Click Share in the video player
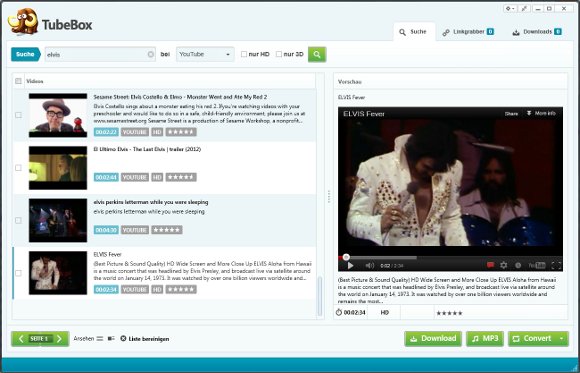Screen dimensions: 580x373 pos(511,114)
